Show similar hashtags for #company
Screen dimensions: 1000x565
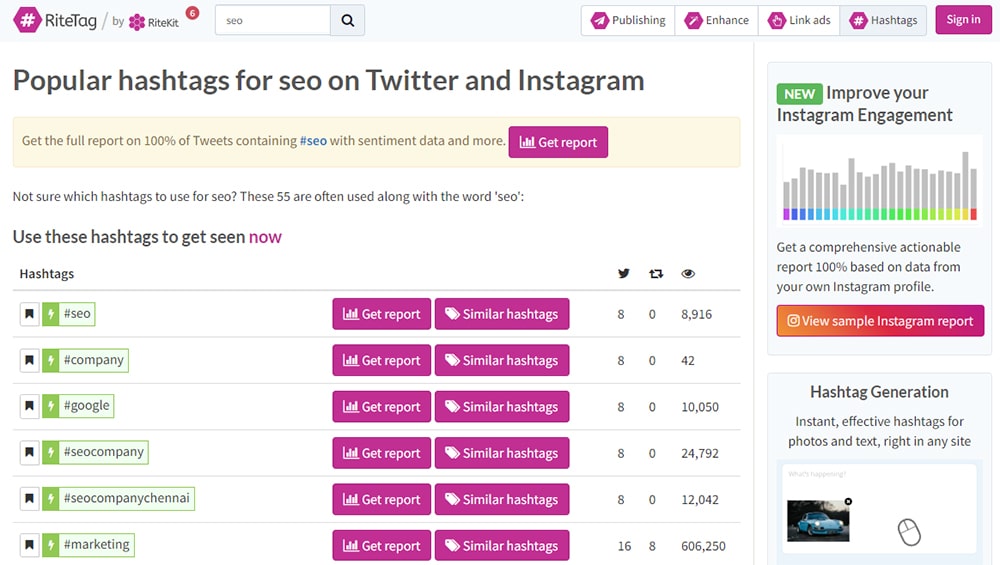[x=502, y=360]
